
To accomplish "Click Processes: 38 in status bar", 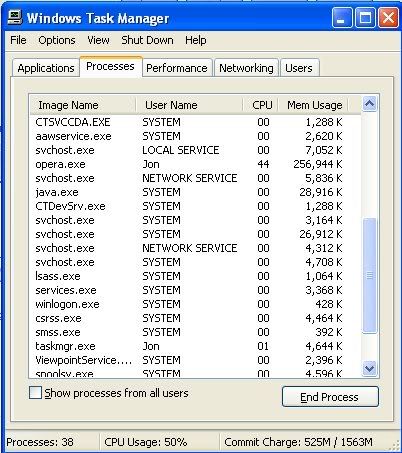I will pos(40,442).
